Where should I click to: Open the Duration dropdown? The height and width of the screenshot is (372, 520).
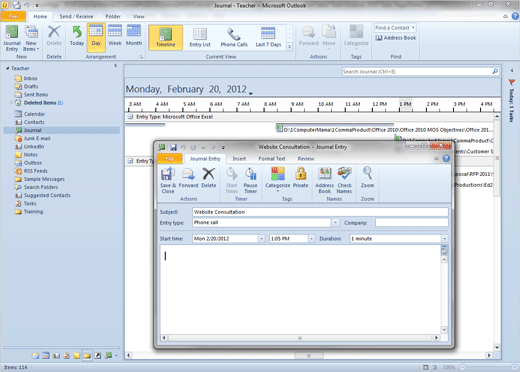445,238
